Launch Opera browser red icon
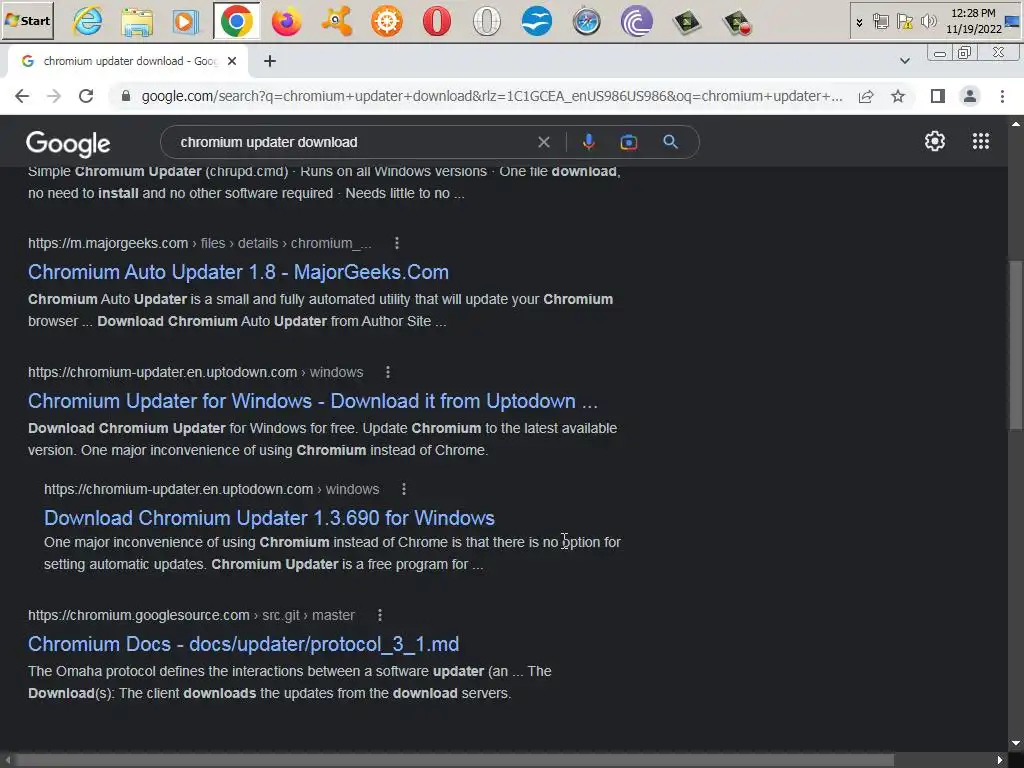1024x768 pixels. tap(436, 21)
